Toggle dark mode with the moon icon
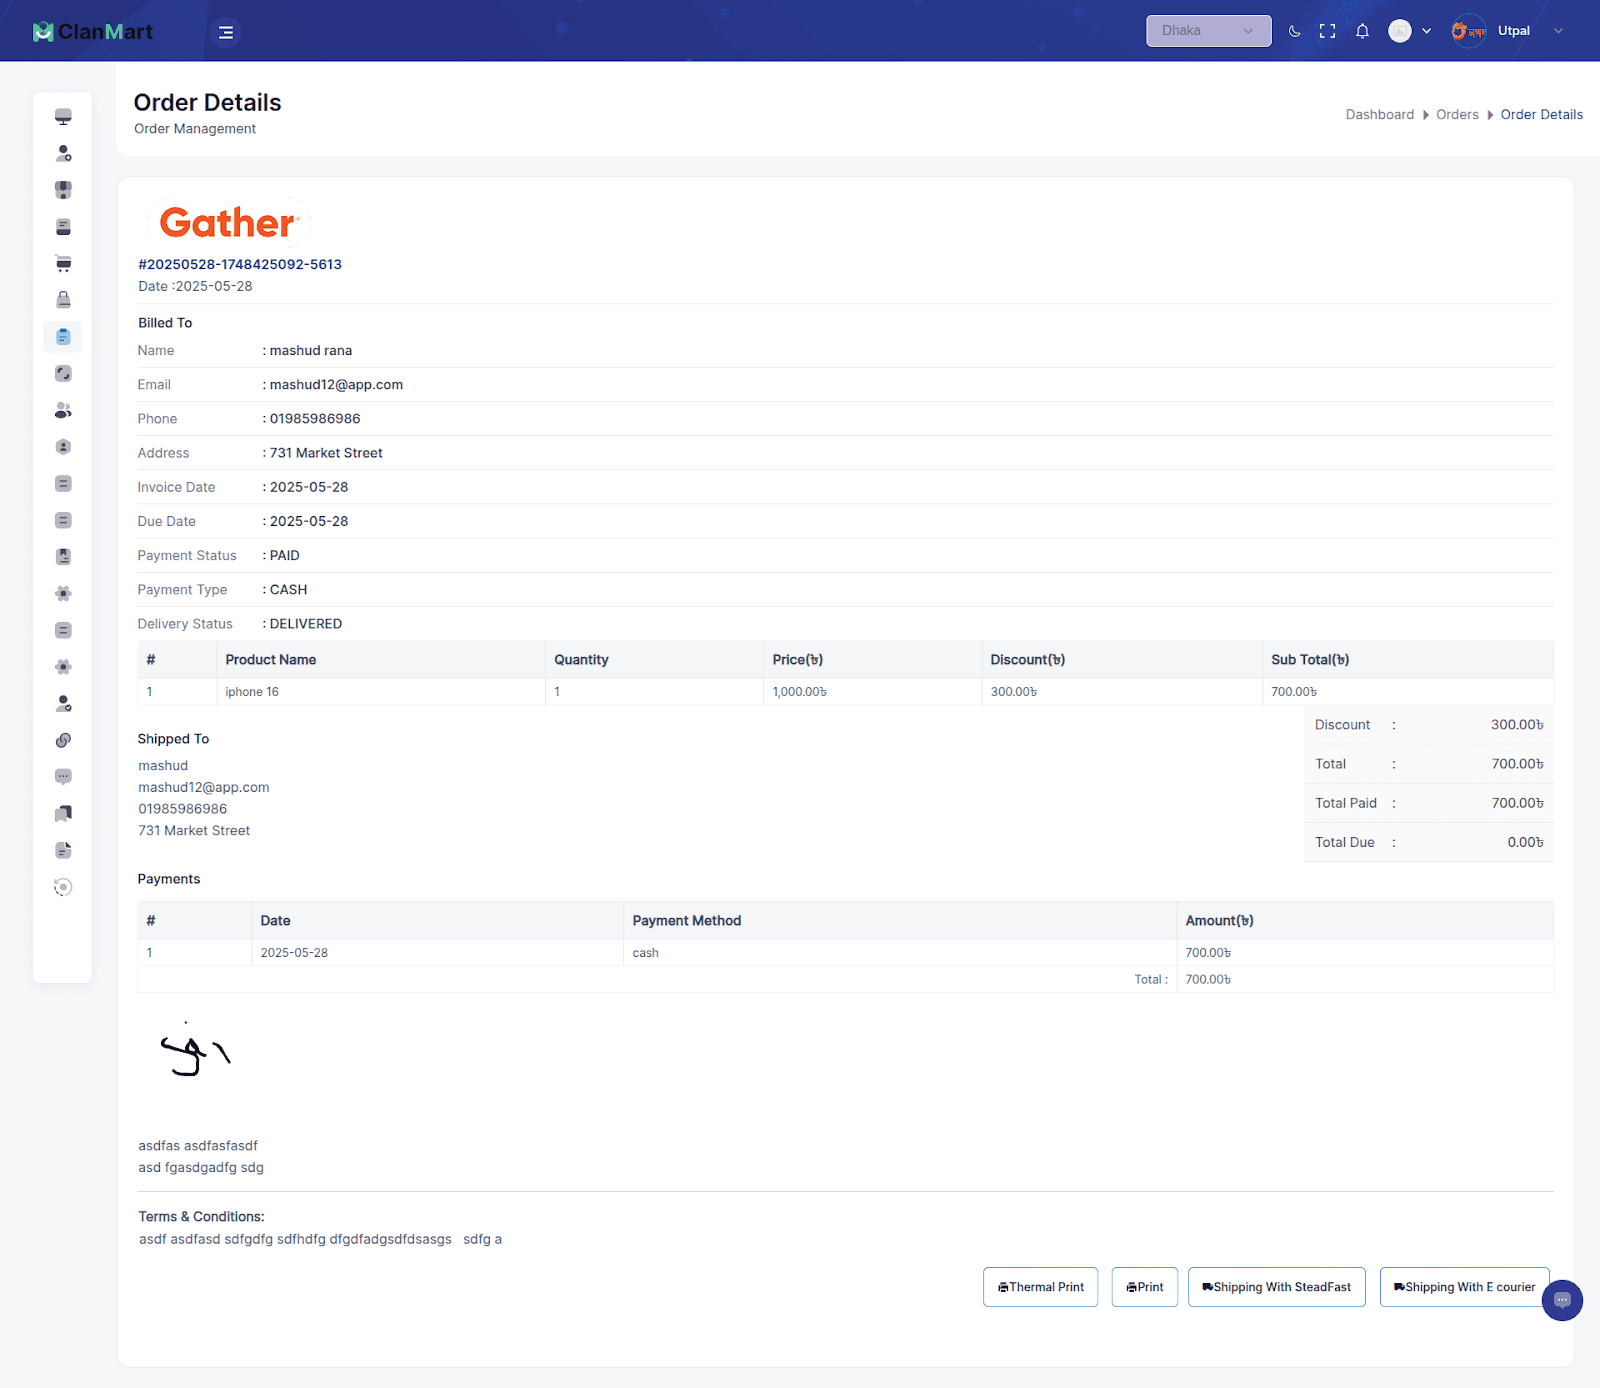 [x=1294, y=31]
